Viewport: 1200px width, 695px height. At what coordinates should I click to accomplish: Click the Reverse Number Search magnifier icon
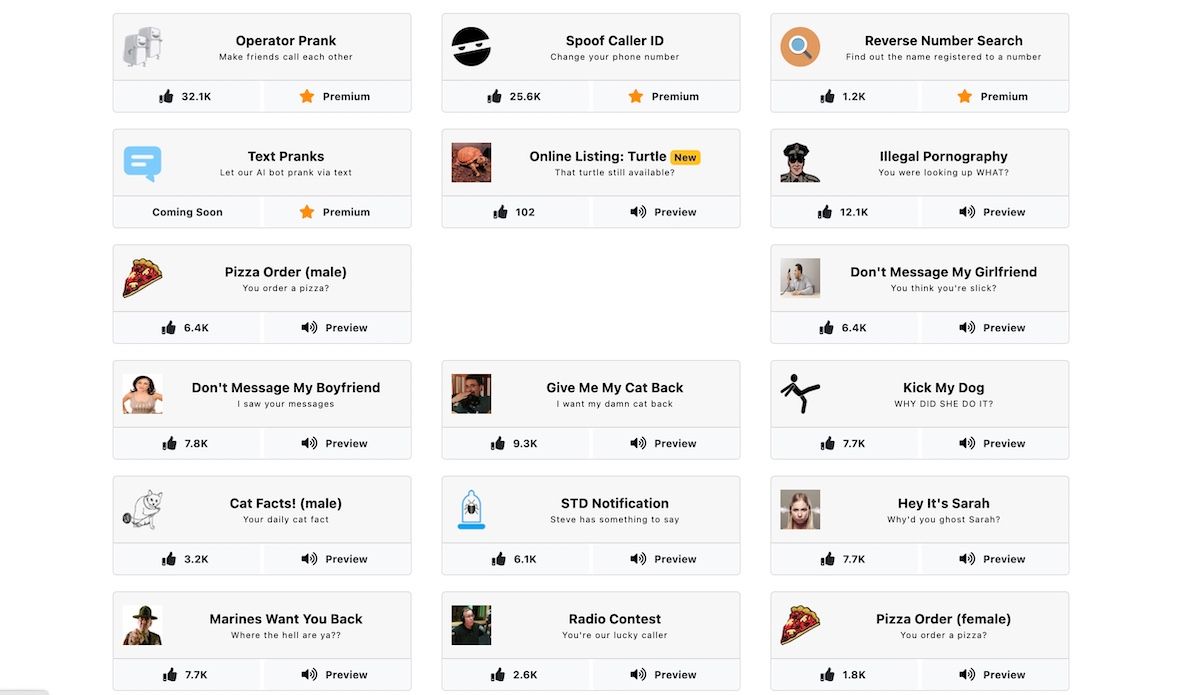coord(800,47)
